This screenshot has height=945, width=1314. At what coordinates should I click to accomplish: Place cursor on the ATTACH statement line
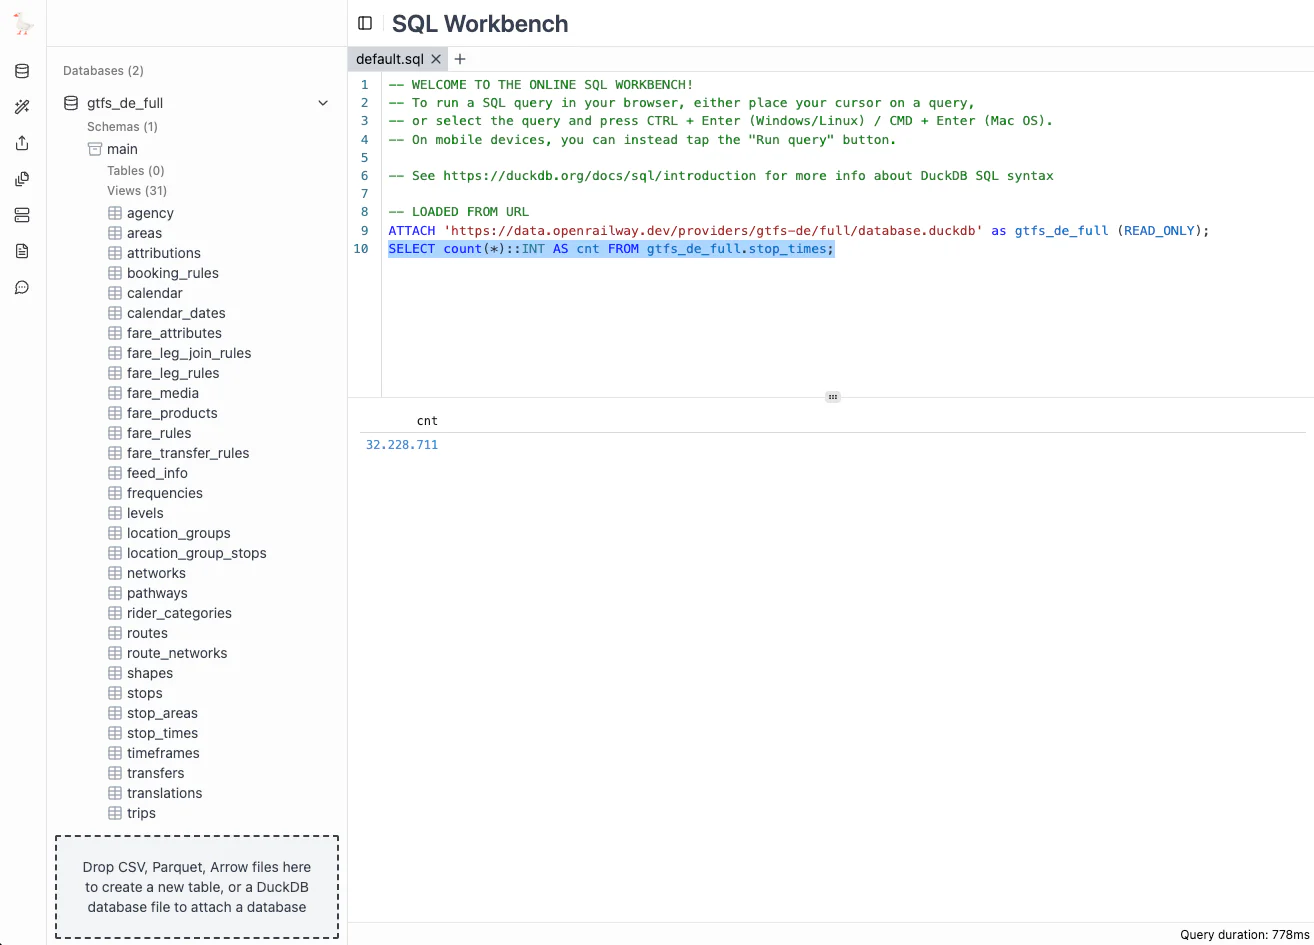[799, 231]
